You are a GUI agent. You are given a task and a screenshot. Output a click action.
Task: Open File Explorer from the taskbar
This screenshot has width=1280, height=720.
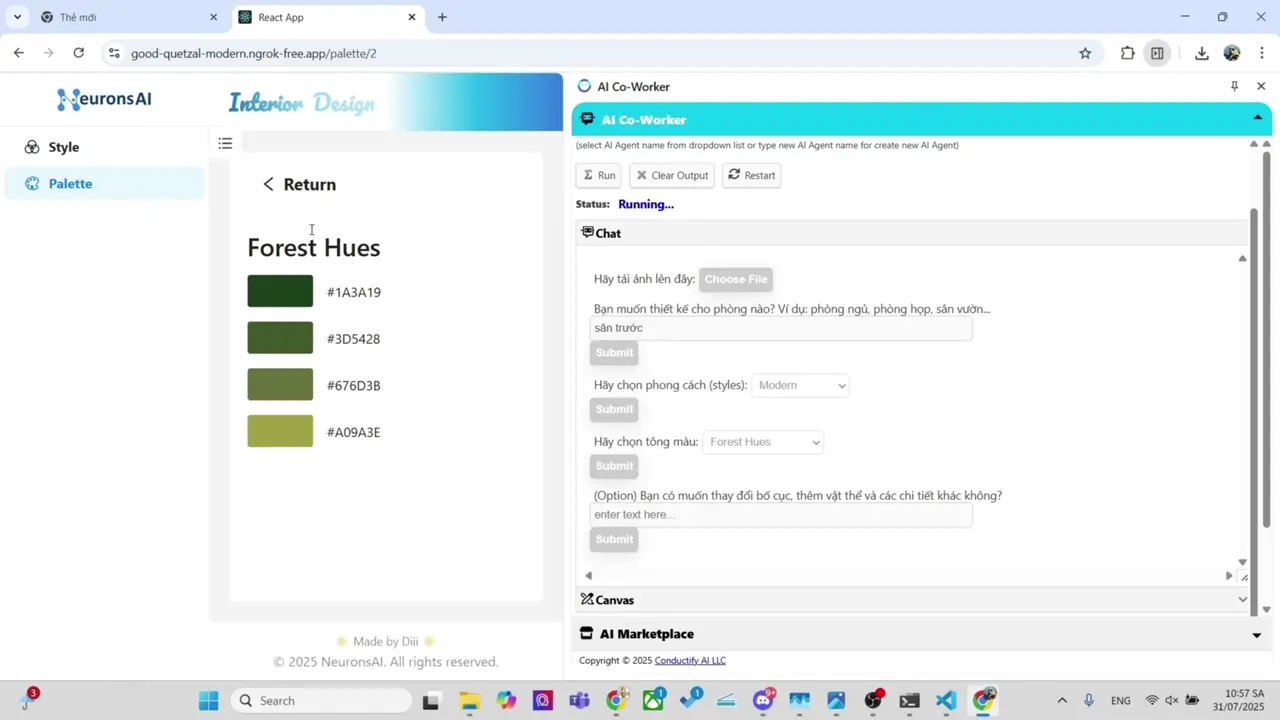(x=469, y=700)
